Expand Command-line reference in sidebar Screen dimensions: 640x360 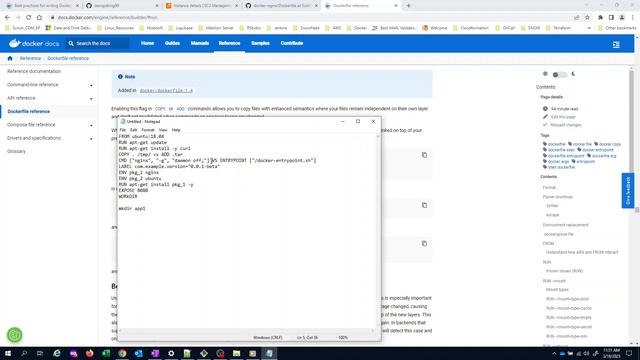[x=91, y=85]
